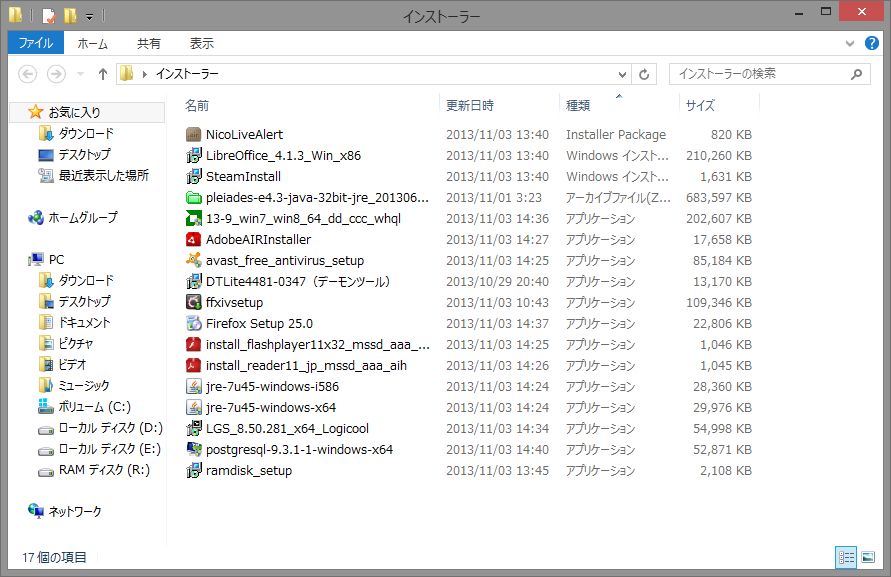Open the quick access toolbar dropdown arrow
Image resolution: width=891 pixels, height=577 pixels.
point(89,16)
